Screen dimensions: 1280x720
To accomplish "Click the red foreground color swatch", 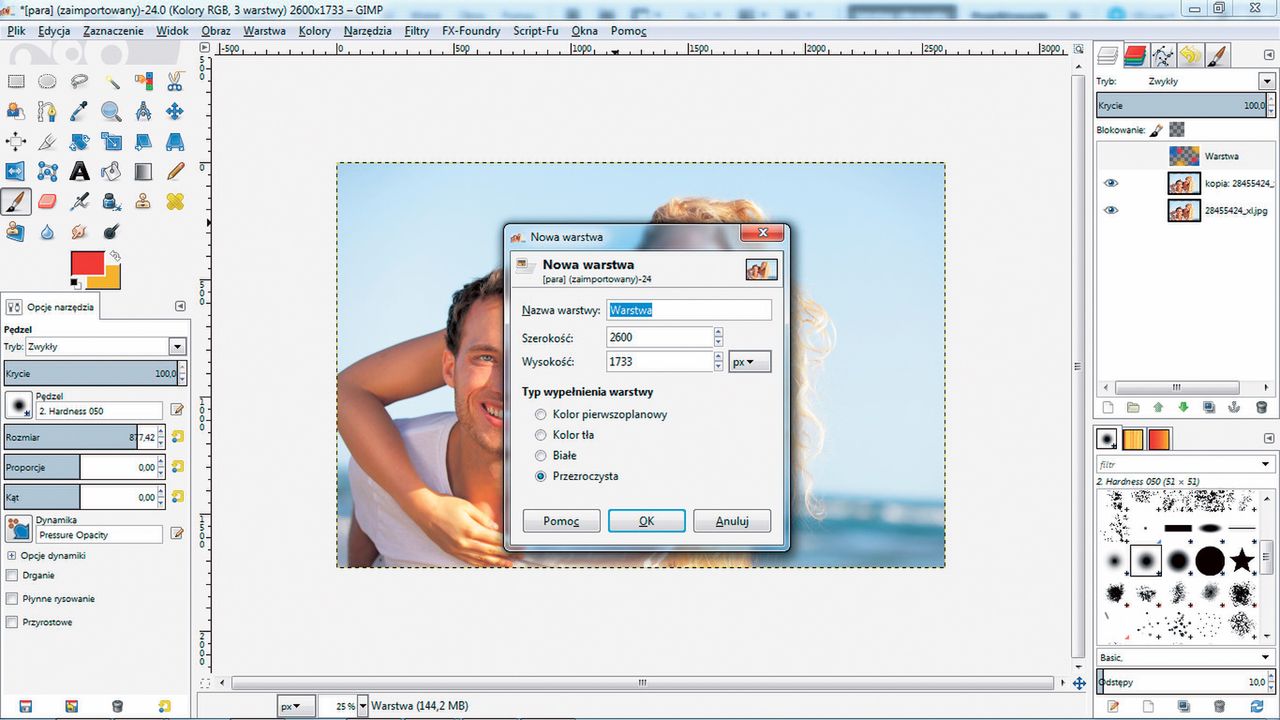I will click(86, 264).
